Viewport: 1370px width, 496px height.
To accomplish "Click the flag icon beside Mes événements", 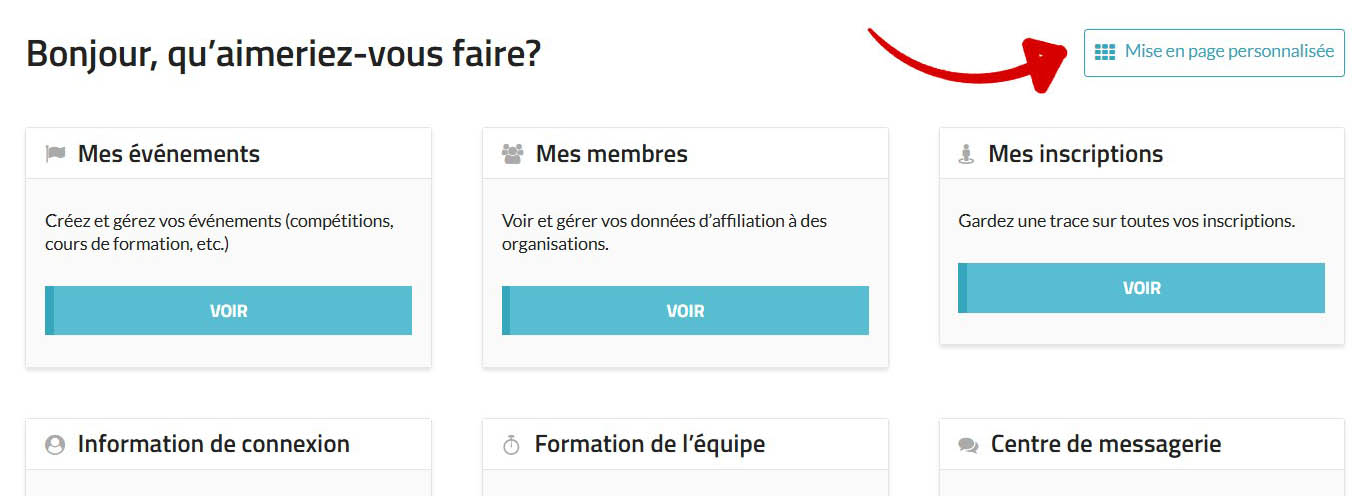I will tap(56, 154).
